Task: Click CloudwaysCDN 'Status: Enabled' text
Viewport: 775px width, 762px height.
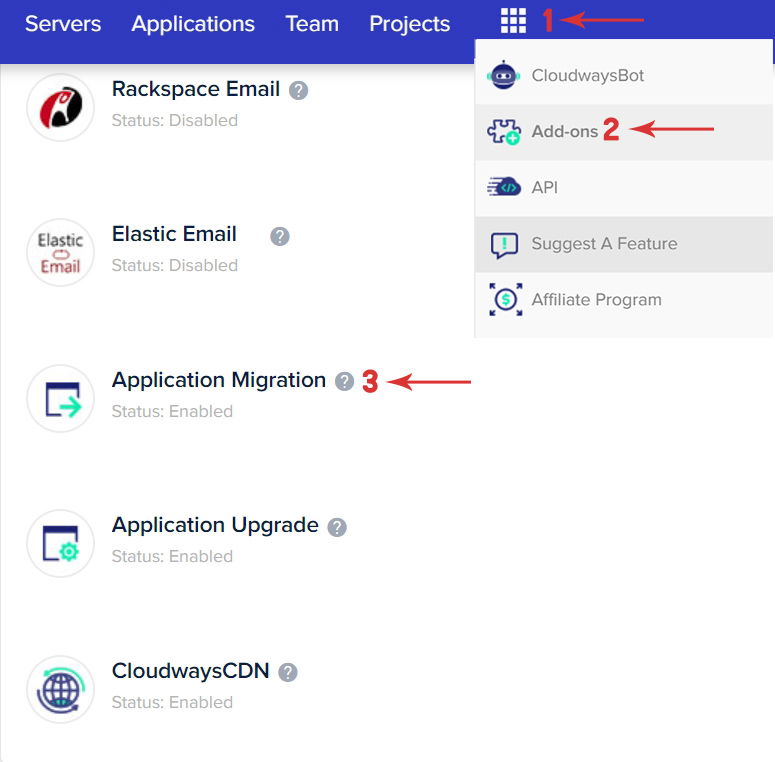Action: coord(172,702)
